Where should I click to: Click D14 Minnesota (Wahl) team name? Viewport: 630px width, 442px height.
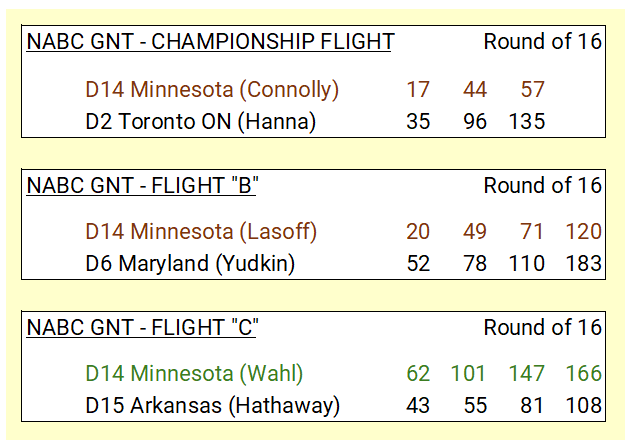[194, 374]
